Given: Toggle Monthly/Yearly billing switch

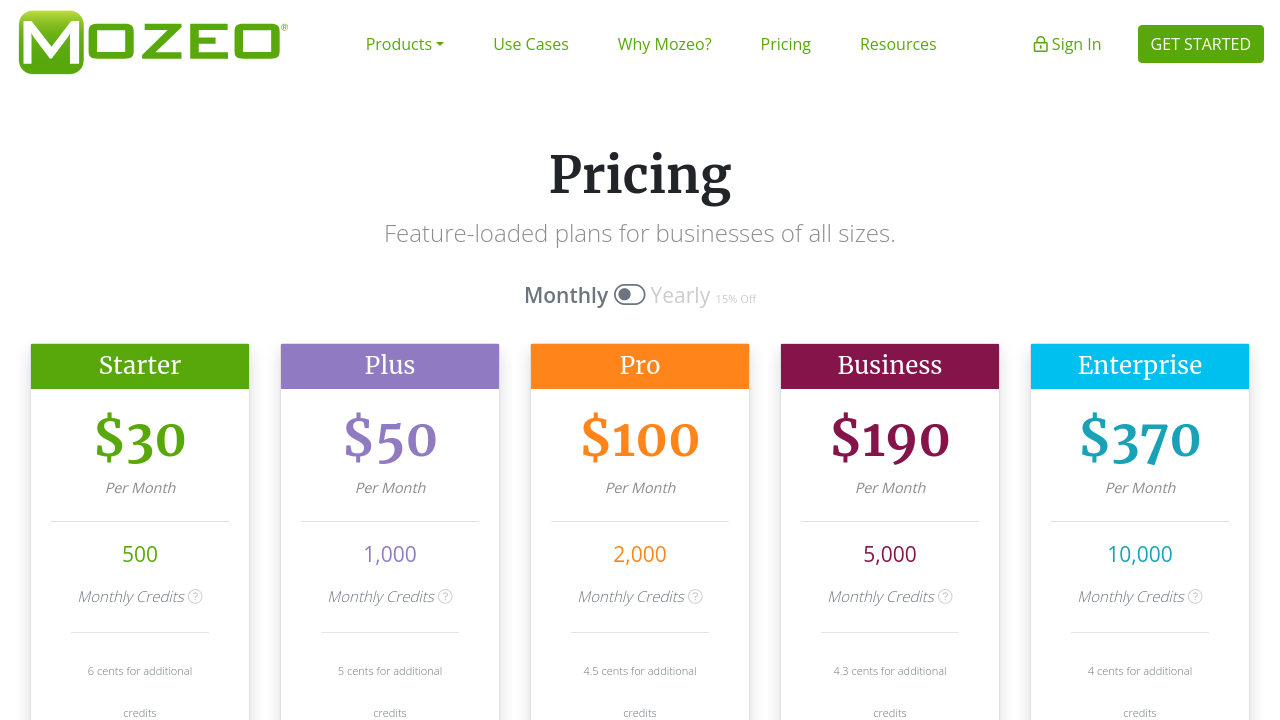Looking at the screenshot, I should 629,294.
